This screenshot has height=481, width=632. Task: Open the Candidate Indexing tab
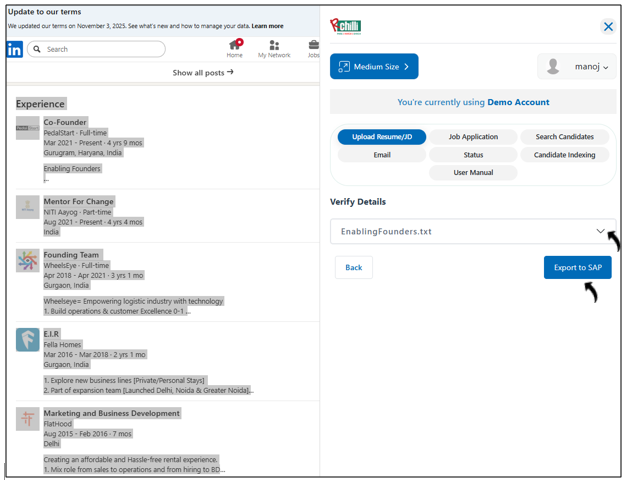point(564,155)
